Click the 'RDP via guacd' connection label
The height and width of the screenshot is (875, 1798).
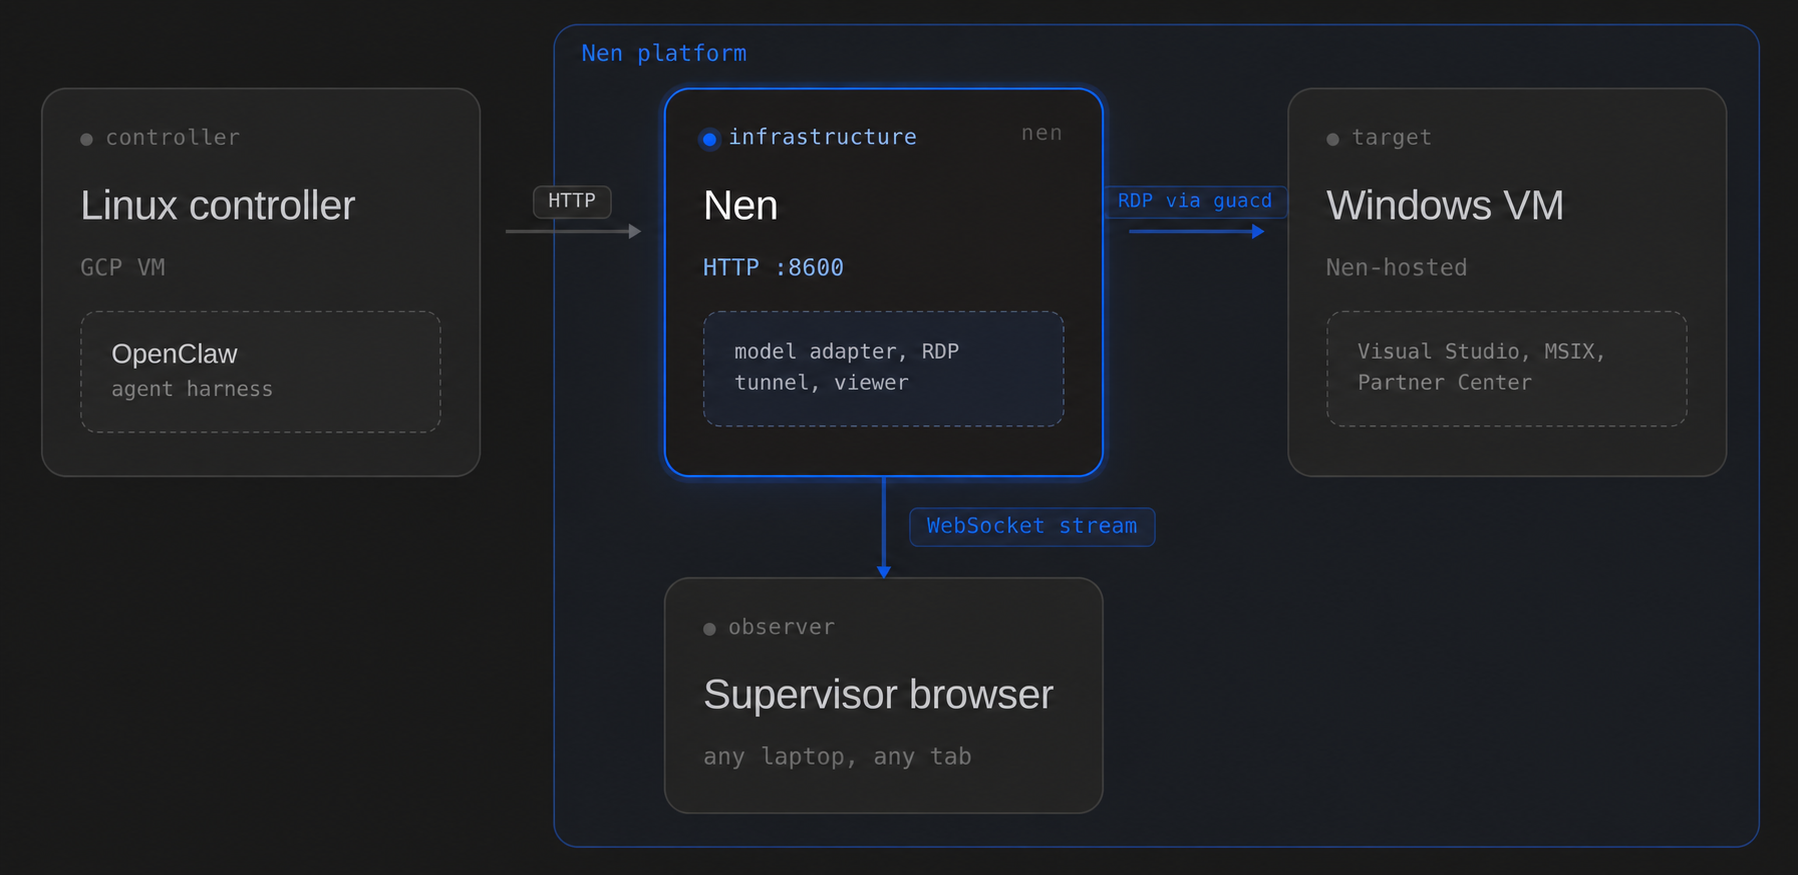1195,201
